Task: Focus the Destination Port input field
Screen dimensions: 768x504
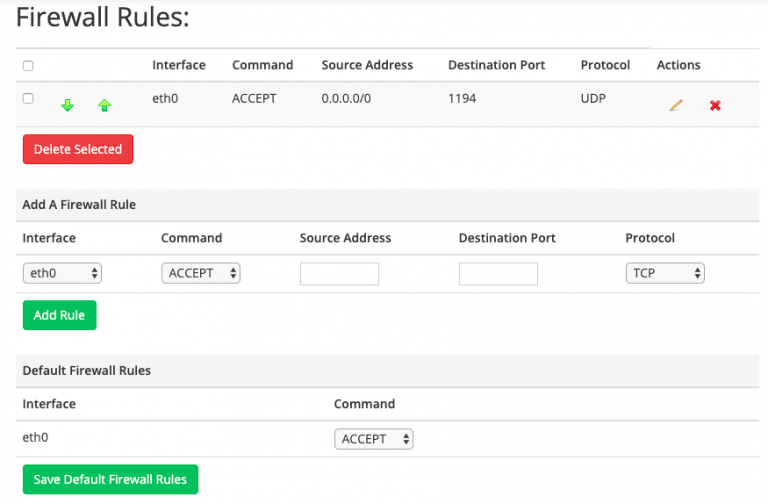Action: [498, 274]
